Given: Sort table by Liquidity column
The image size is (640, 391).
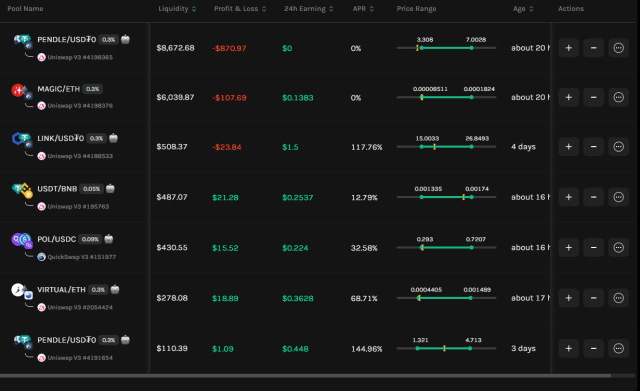Looking at the screenshot, I should click(177, 9).
